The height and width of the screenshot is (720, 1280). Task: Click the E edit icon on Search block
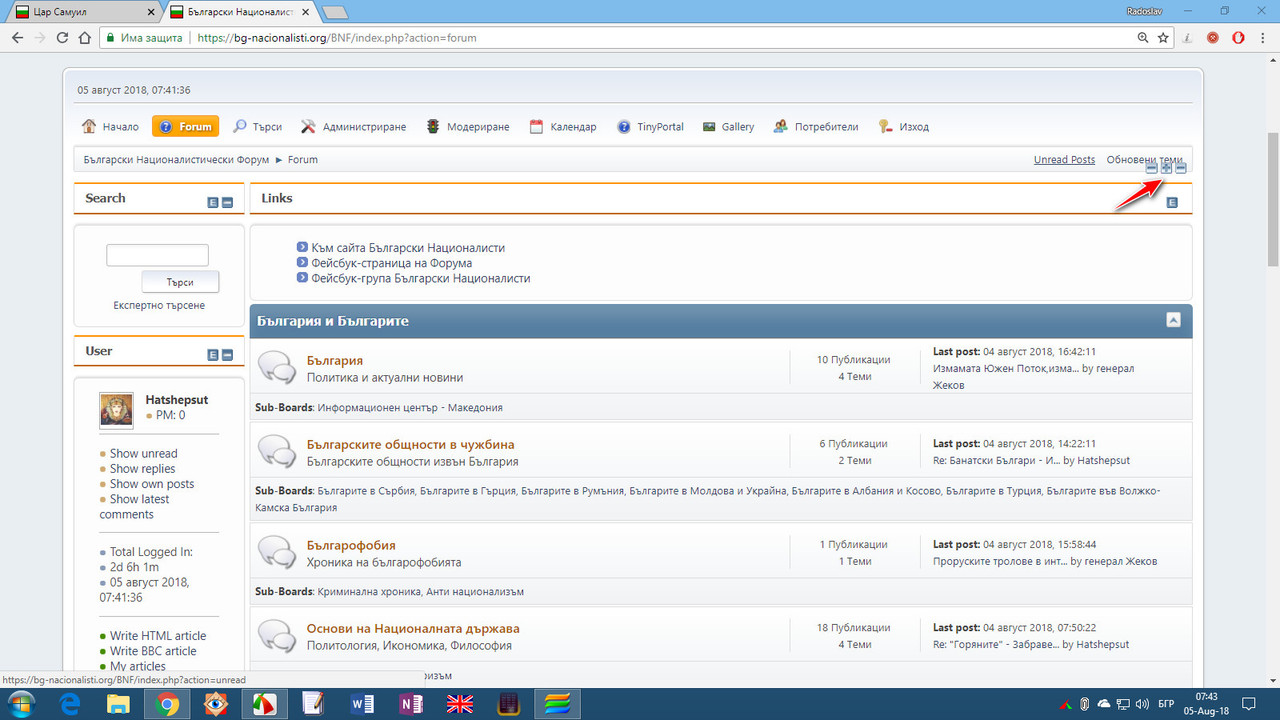[x=213, y=203]
